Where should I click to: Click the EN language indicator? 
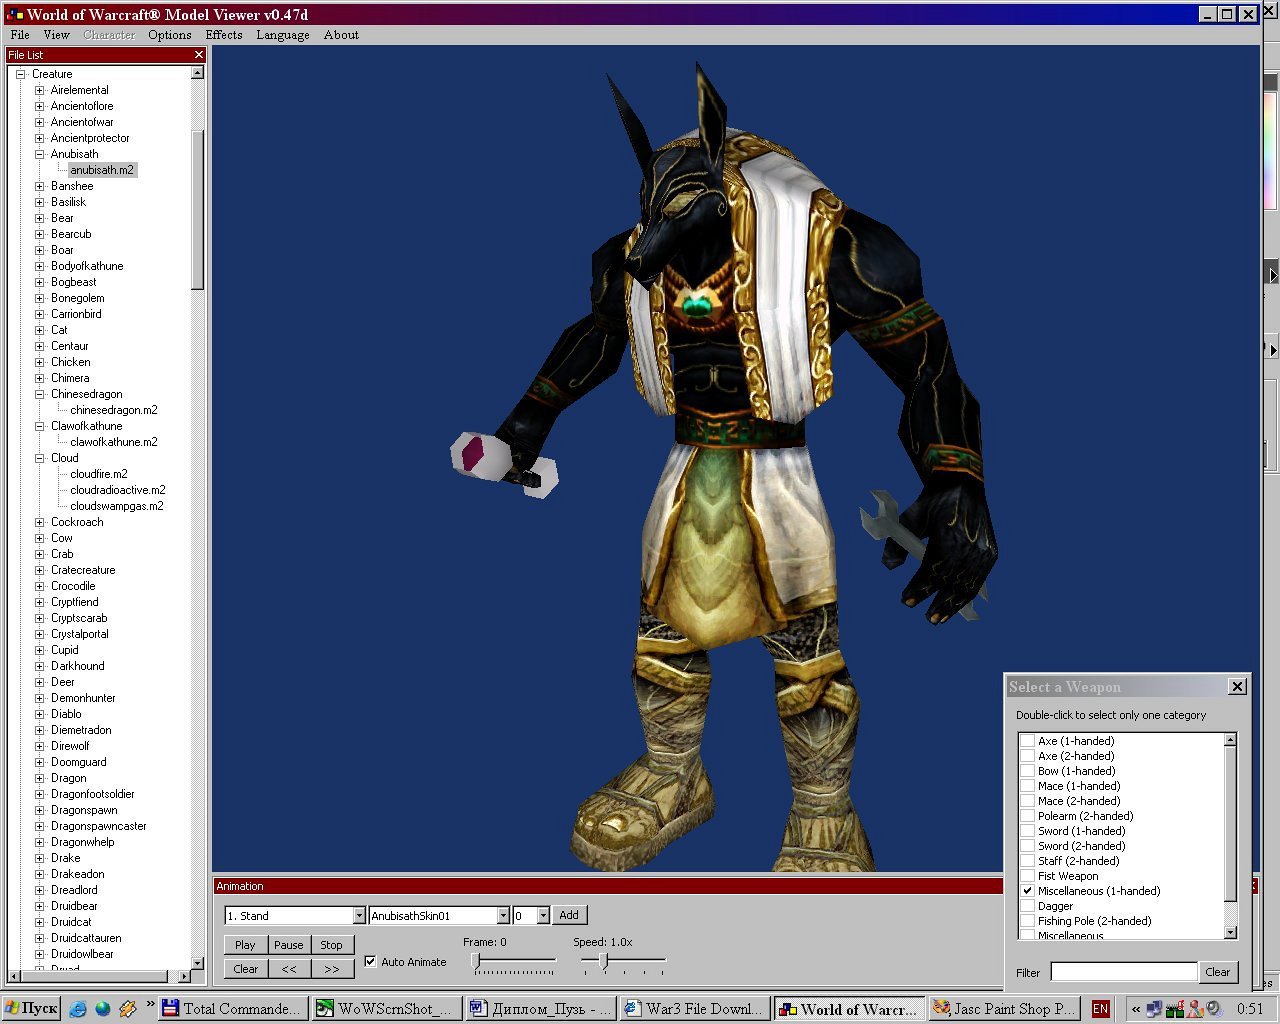point(1101,1009)
